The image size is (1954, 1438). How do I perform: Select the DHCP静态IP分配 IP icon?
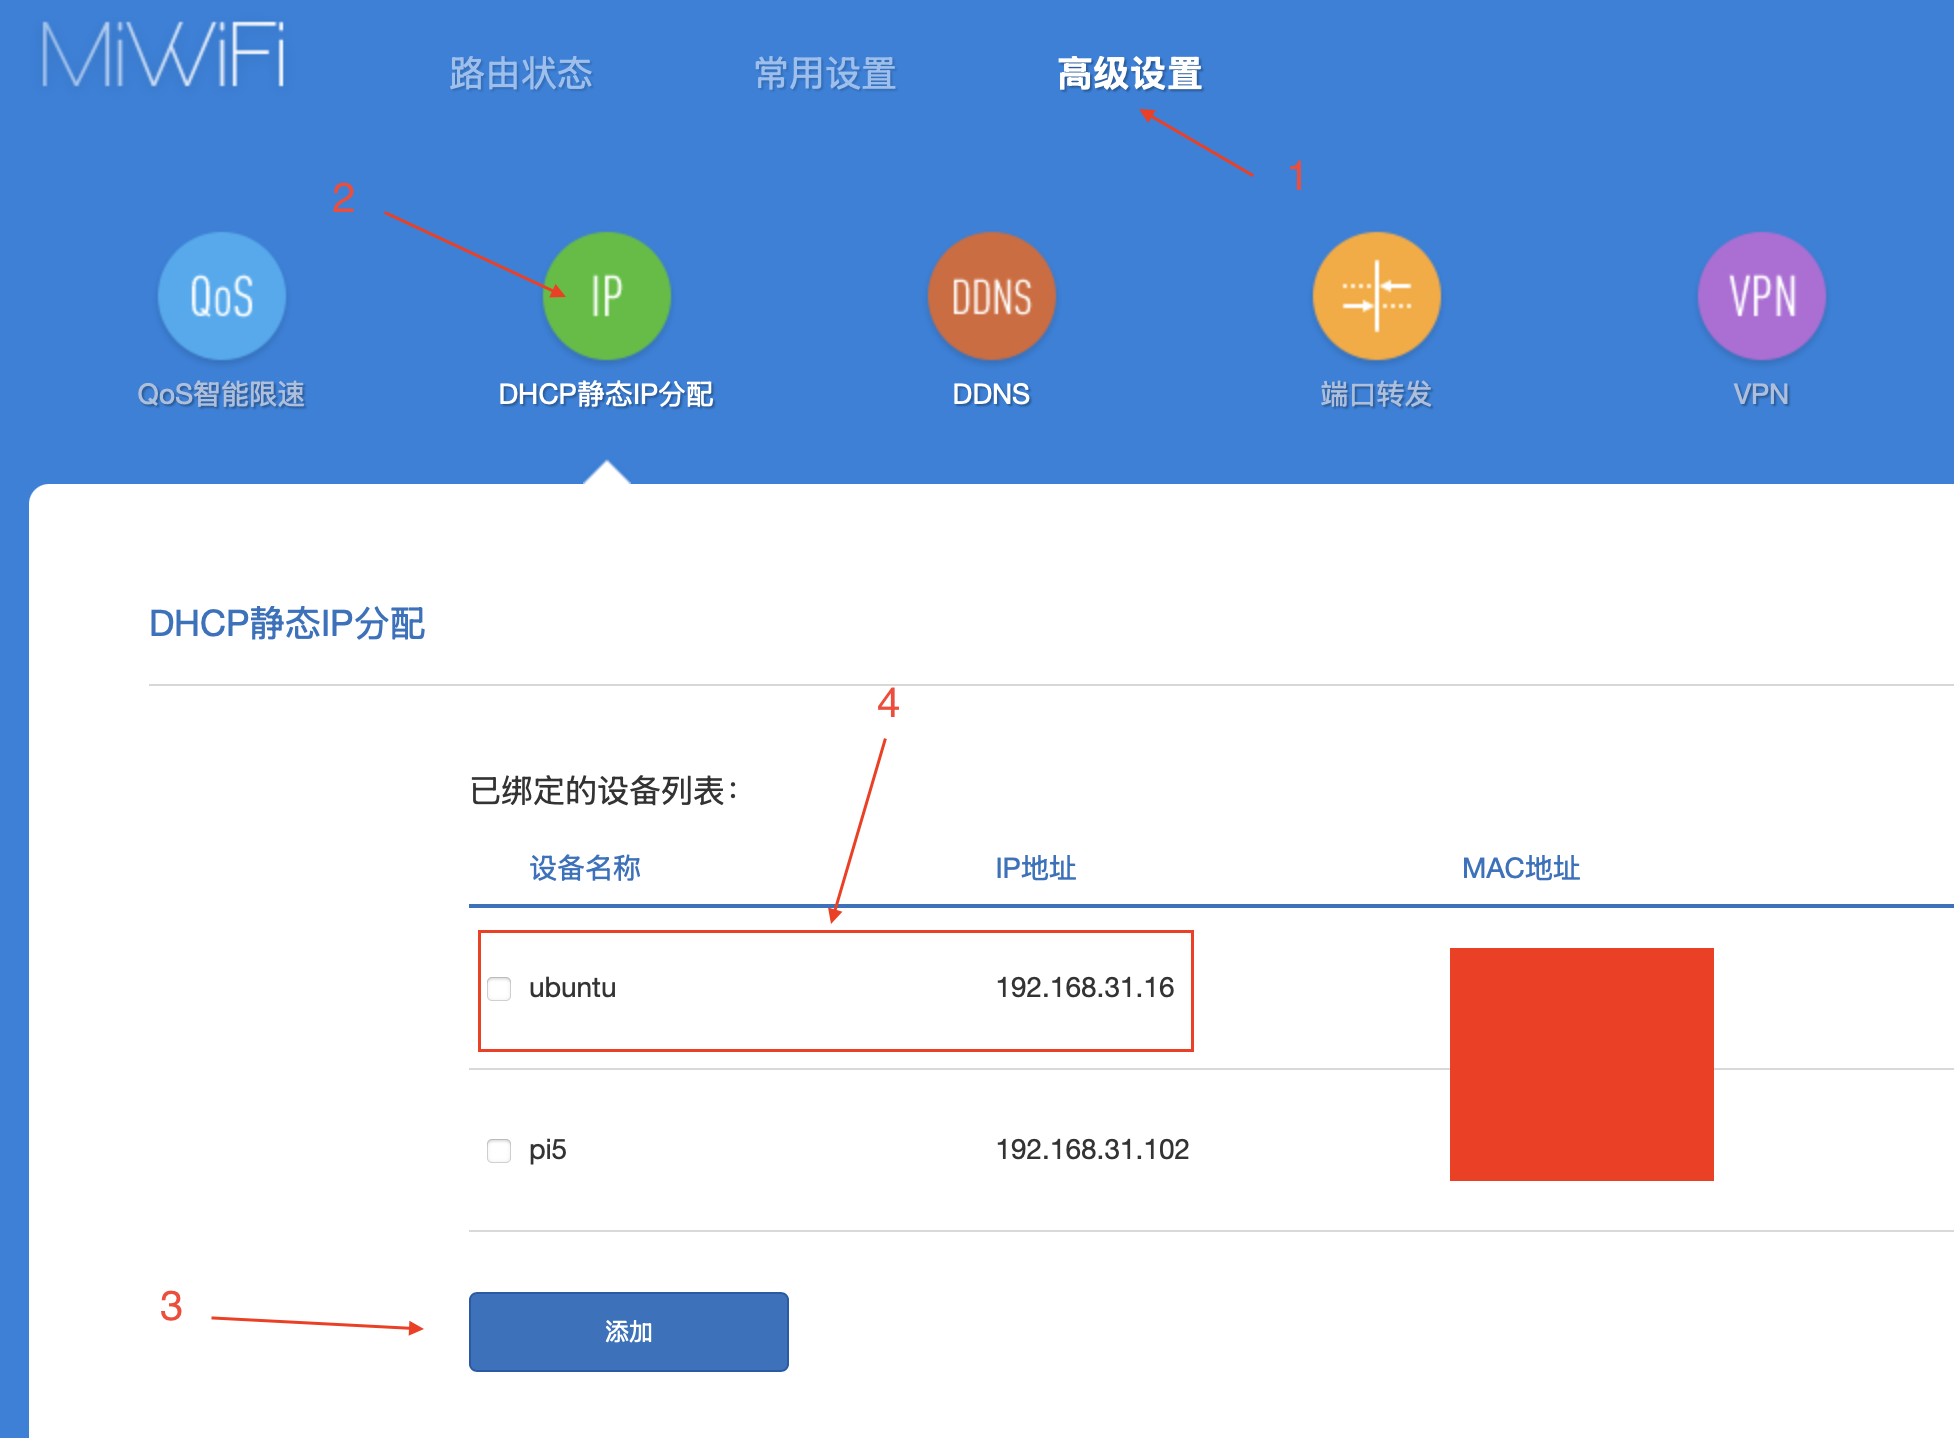pyautogui.click(x=606, y=295)
